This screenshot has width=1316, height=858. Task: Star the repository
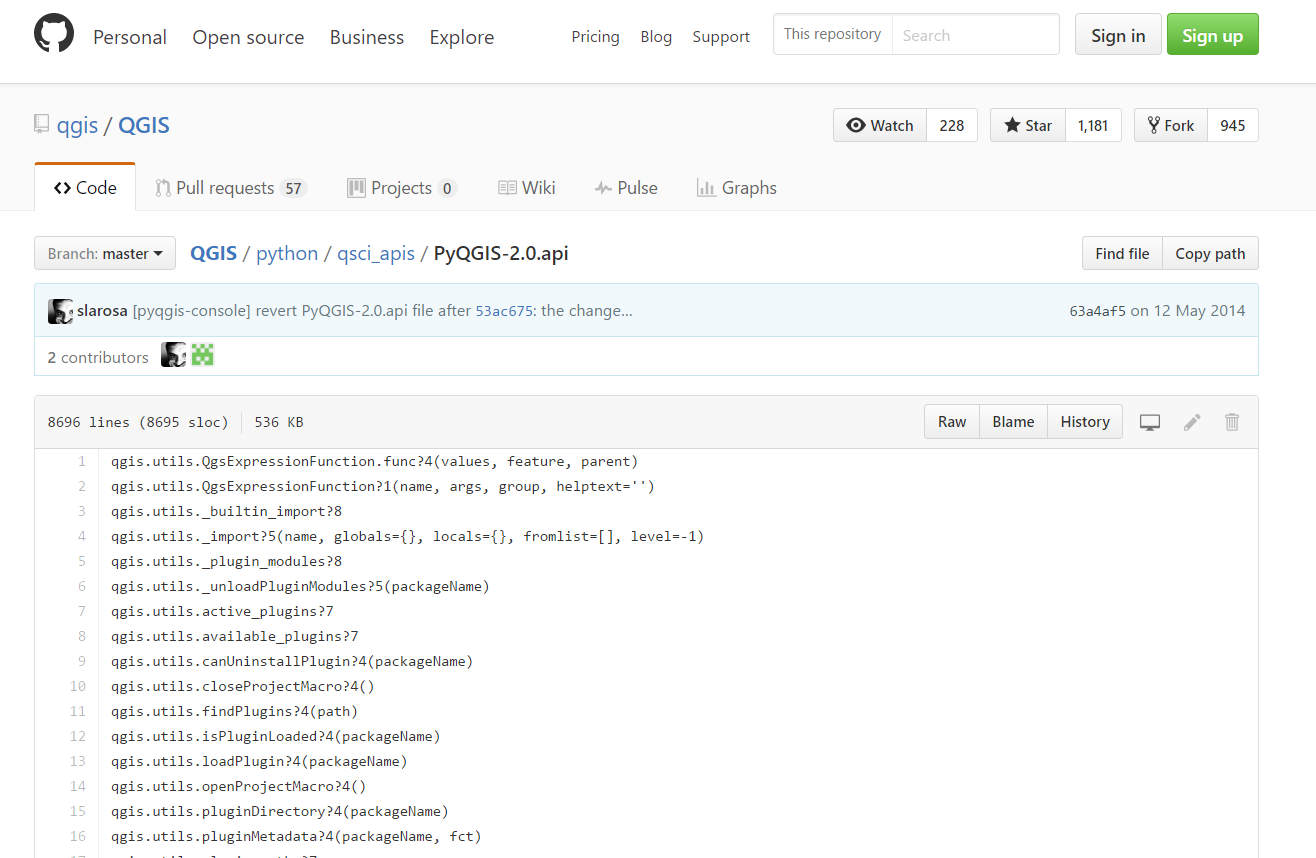click(1028, 125)
